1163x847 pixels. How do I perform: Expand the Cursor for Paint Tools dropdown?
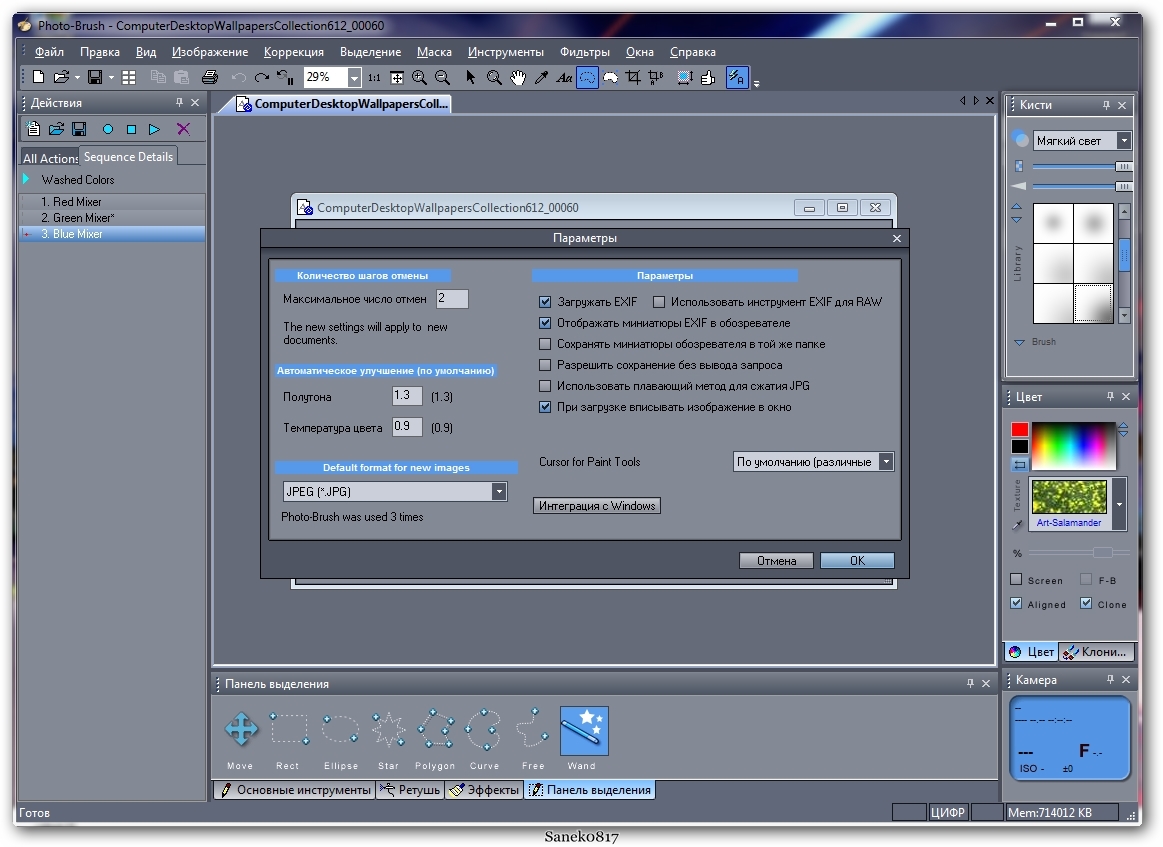click(x=885, y=462)
